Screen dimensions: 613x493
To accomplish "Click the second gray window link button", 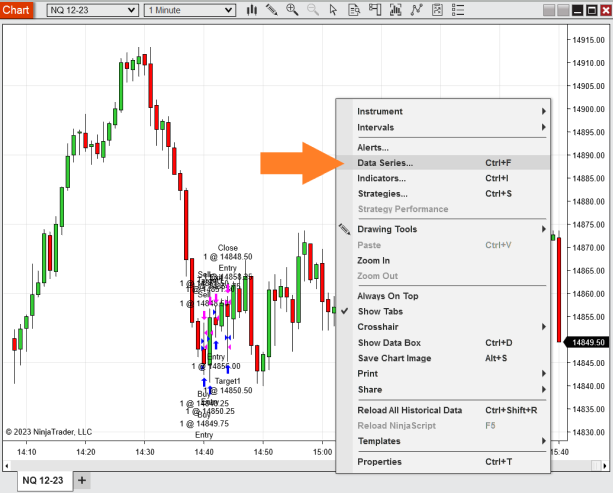I will [x=563, y=11].
